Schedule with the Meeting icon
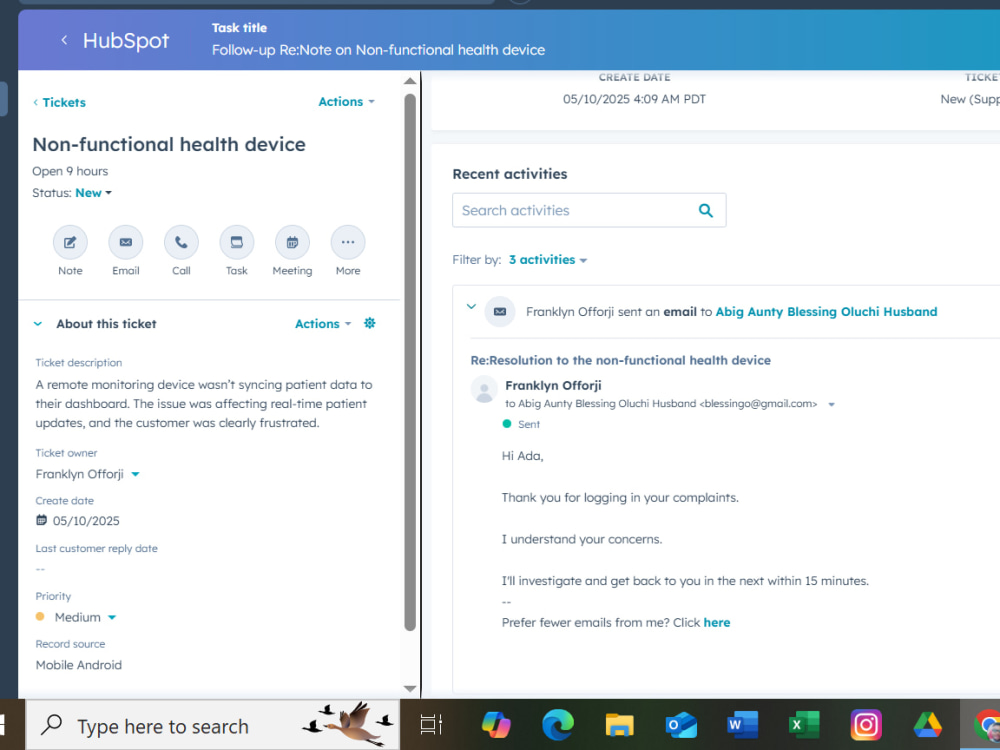The width and height of the screenshot is (1000, 750). tap(292, 242)
